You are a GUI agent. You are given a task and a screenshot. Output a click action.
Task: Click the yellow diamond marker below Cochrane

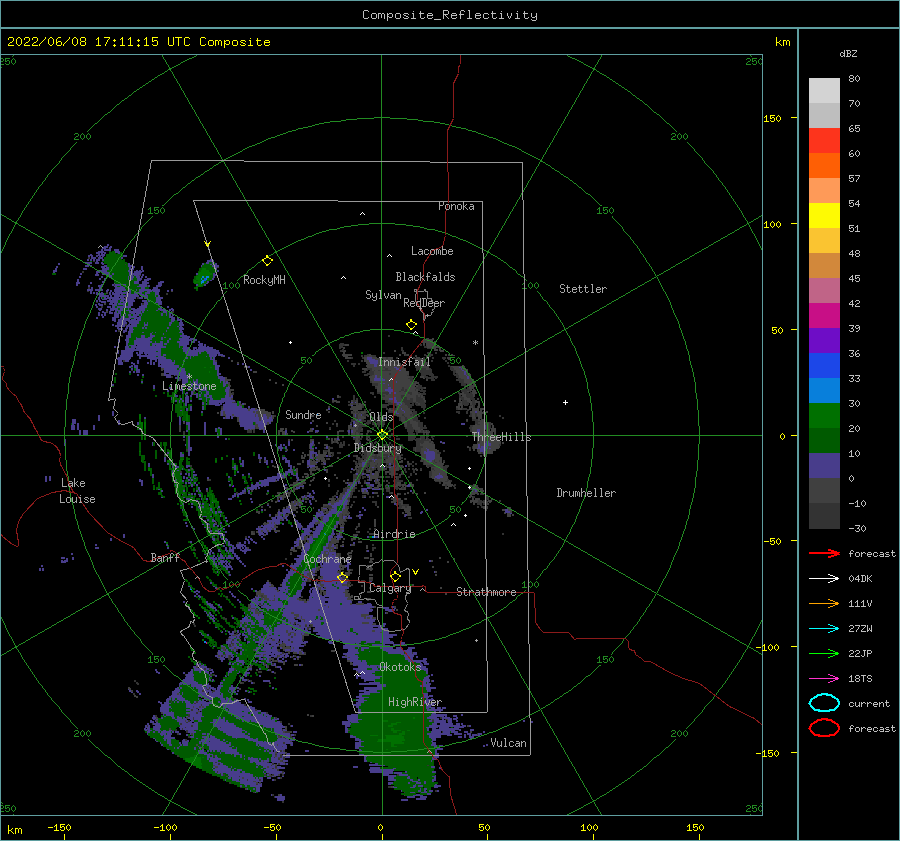pos(342,577)
